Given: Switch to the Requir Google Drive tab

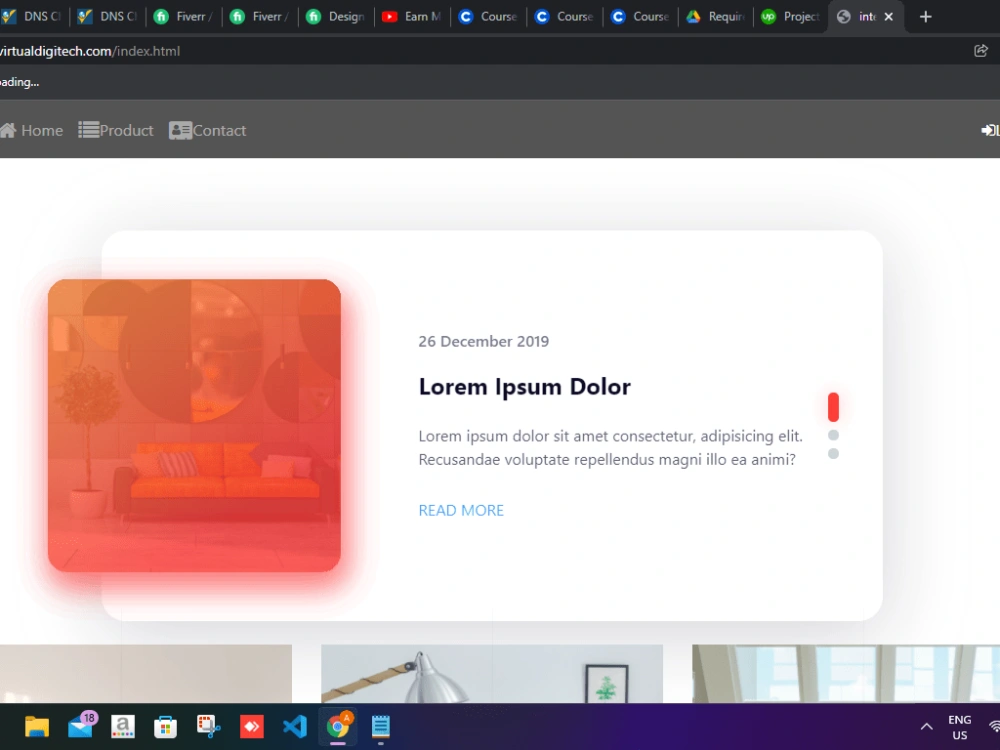Looking at the screenshot, I should pos(717,17).
